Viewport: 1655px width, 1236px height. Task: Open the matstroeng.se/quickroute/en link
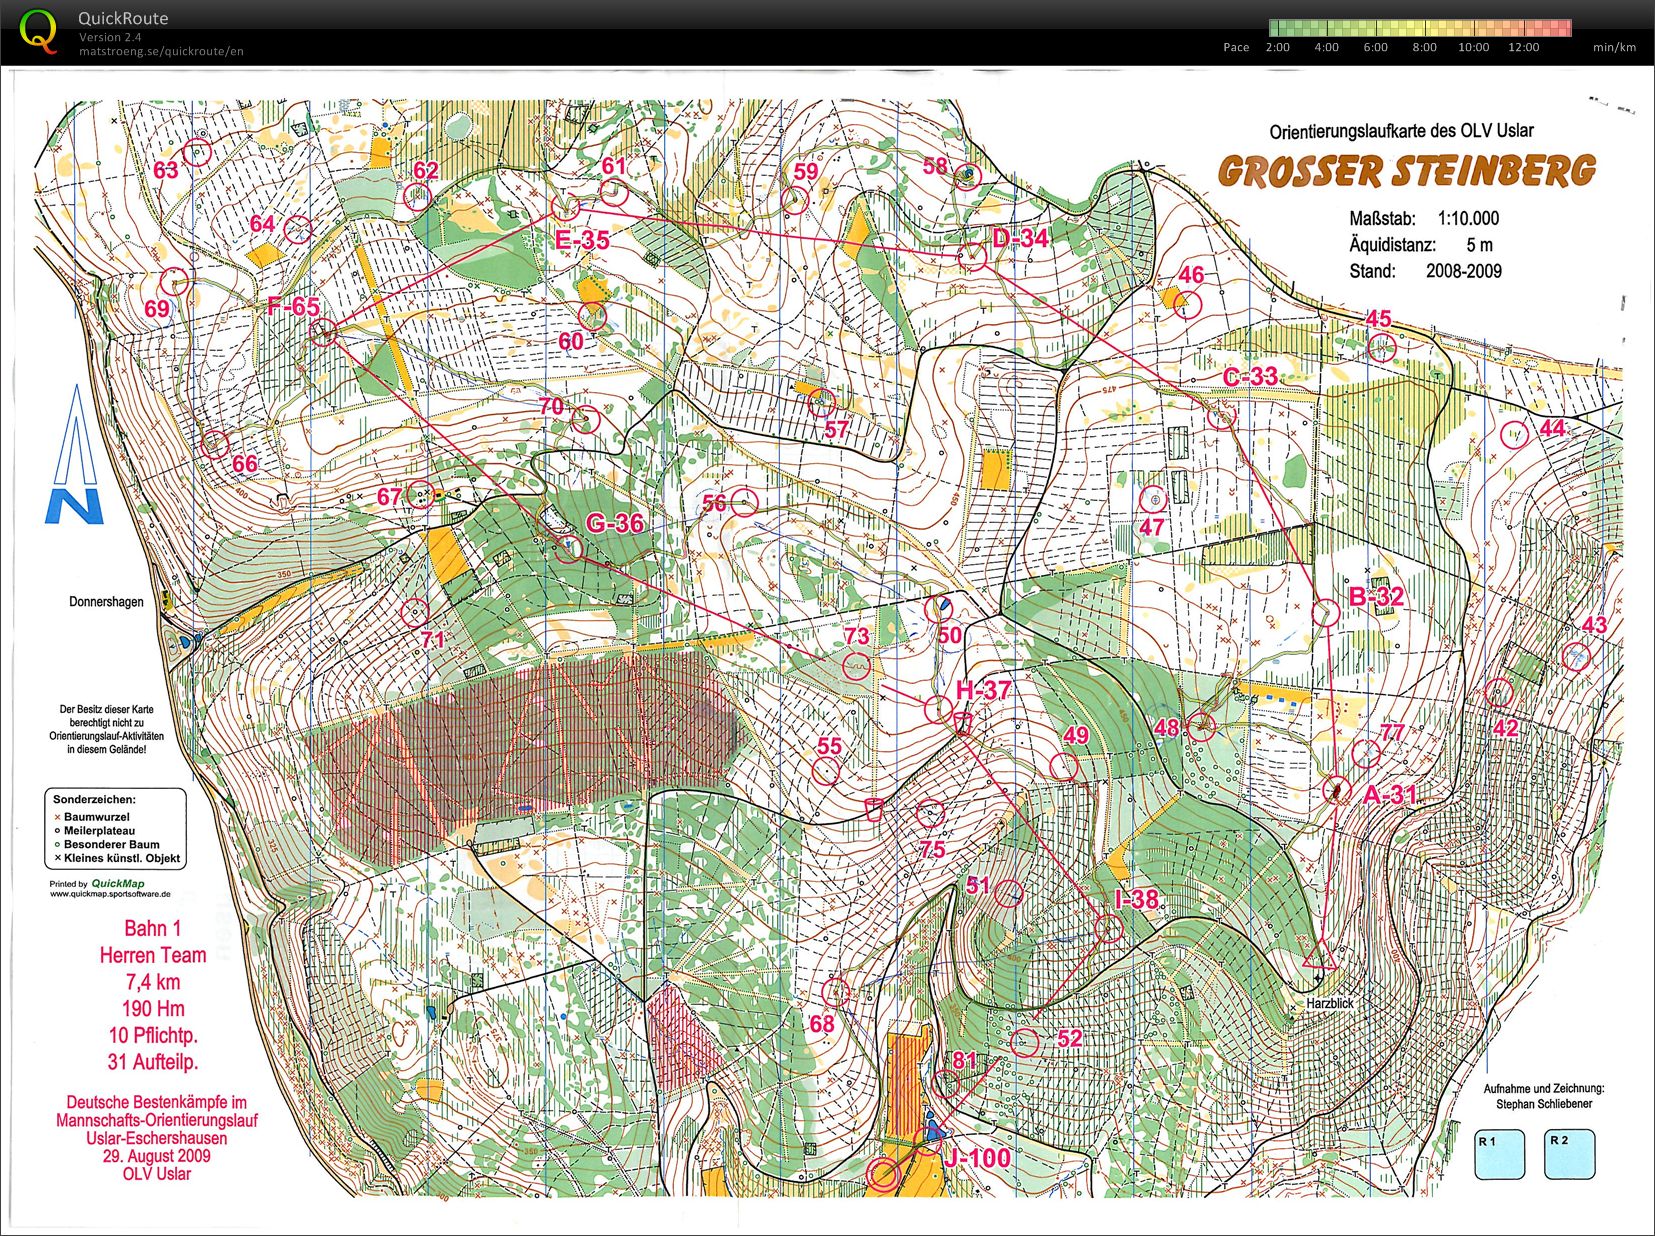click(161, 51)
